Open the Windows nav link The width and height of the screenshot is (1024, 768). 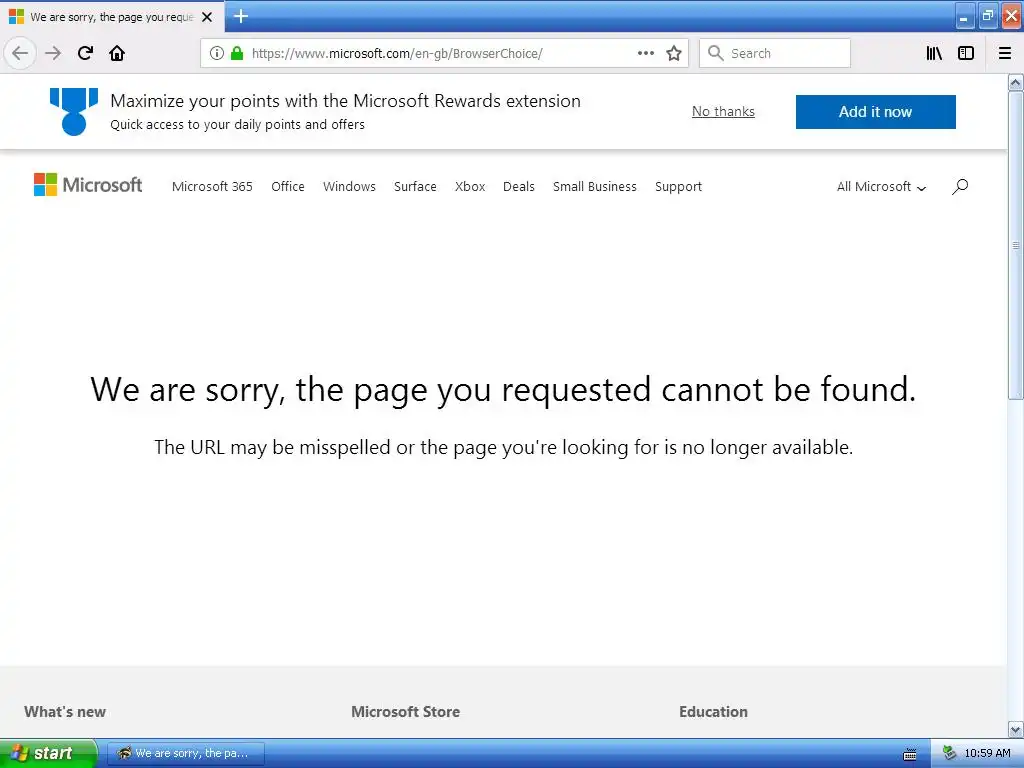click(x=349, y=187)
